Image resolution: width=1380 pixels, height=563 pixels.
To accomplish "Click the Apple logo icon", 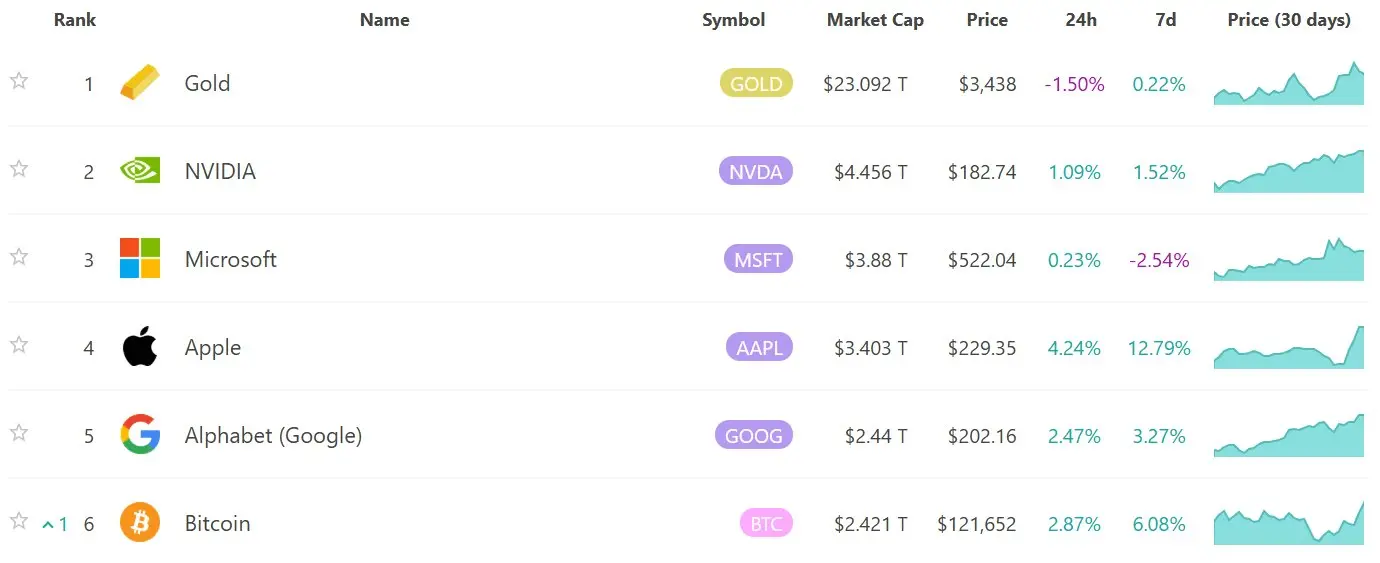I will click(140, 346).
